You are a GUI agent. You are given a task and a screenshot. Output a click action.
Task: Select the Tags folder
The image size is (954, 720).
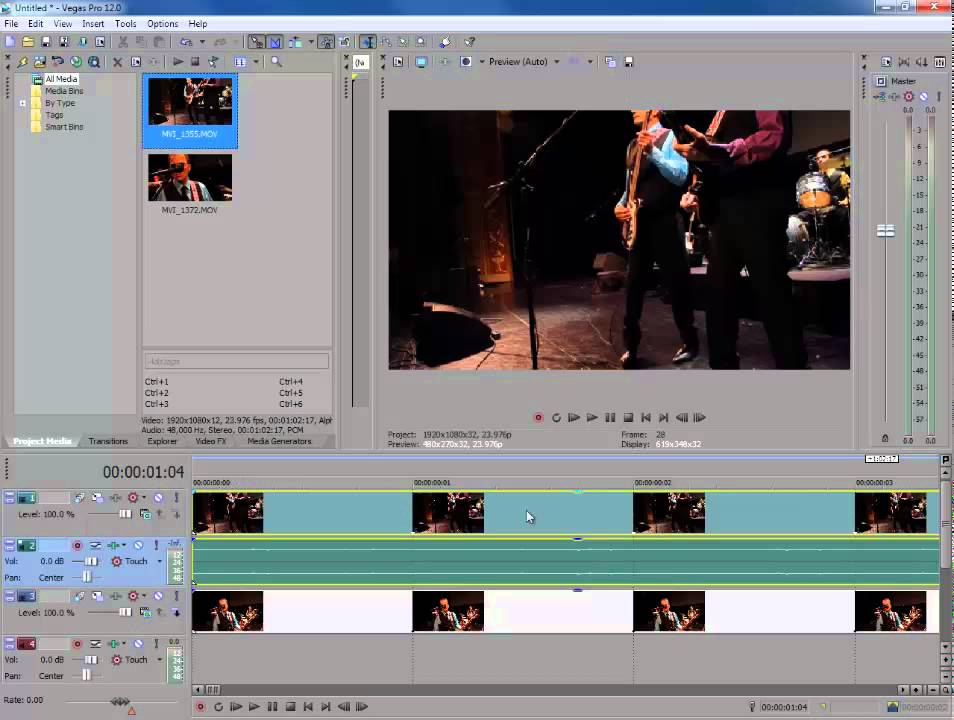[54, 114]
